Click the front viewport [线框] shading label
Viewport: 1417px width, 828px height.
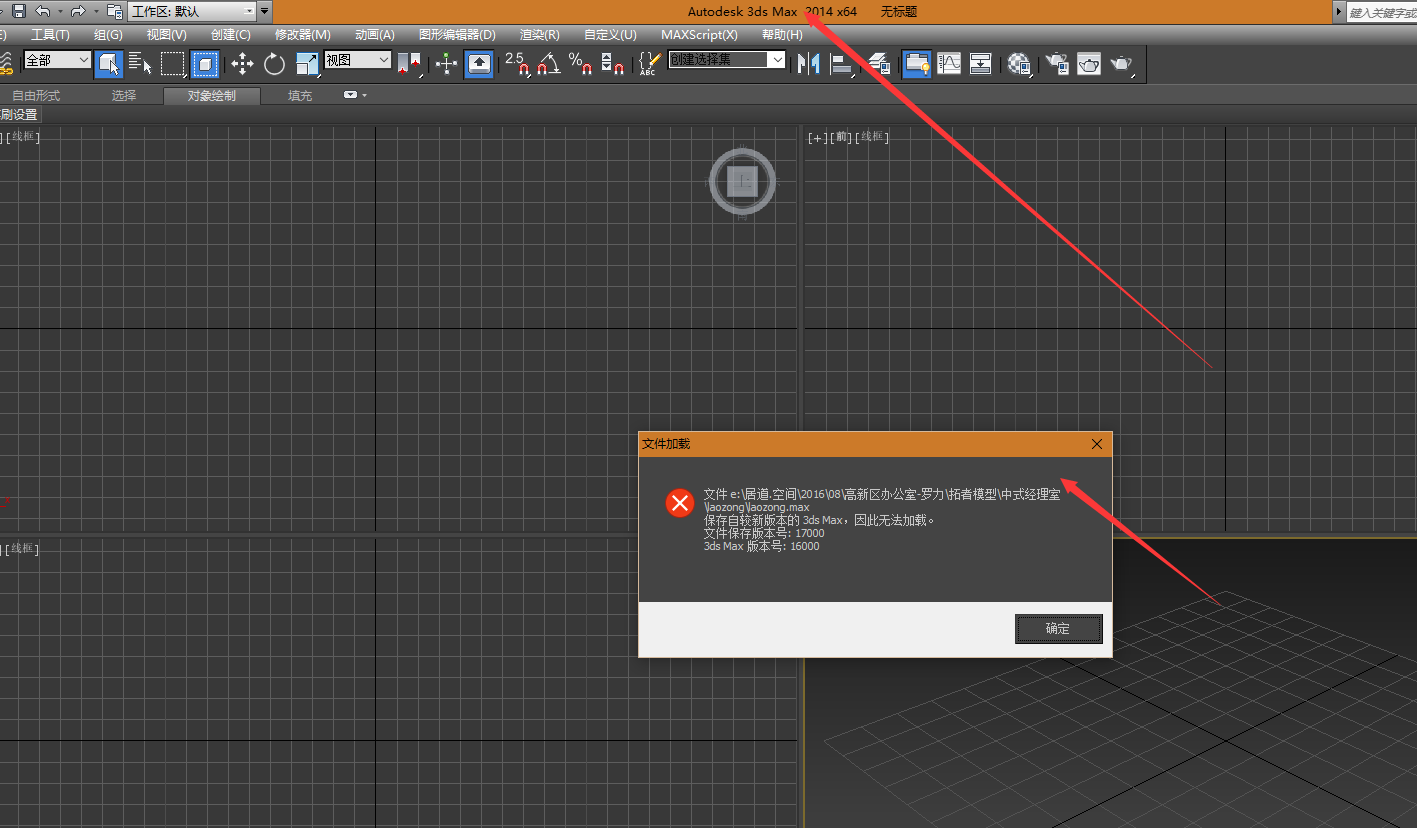[x=873, y=138]
